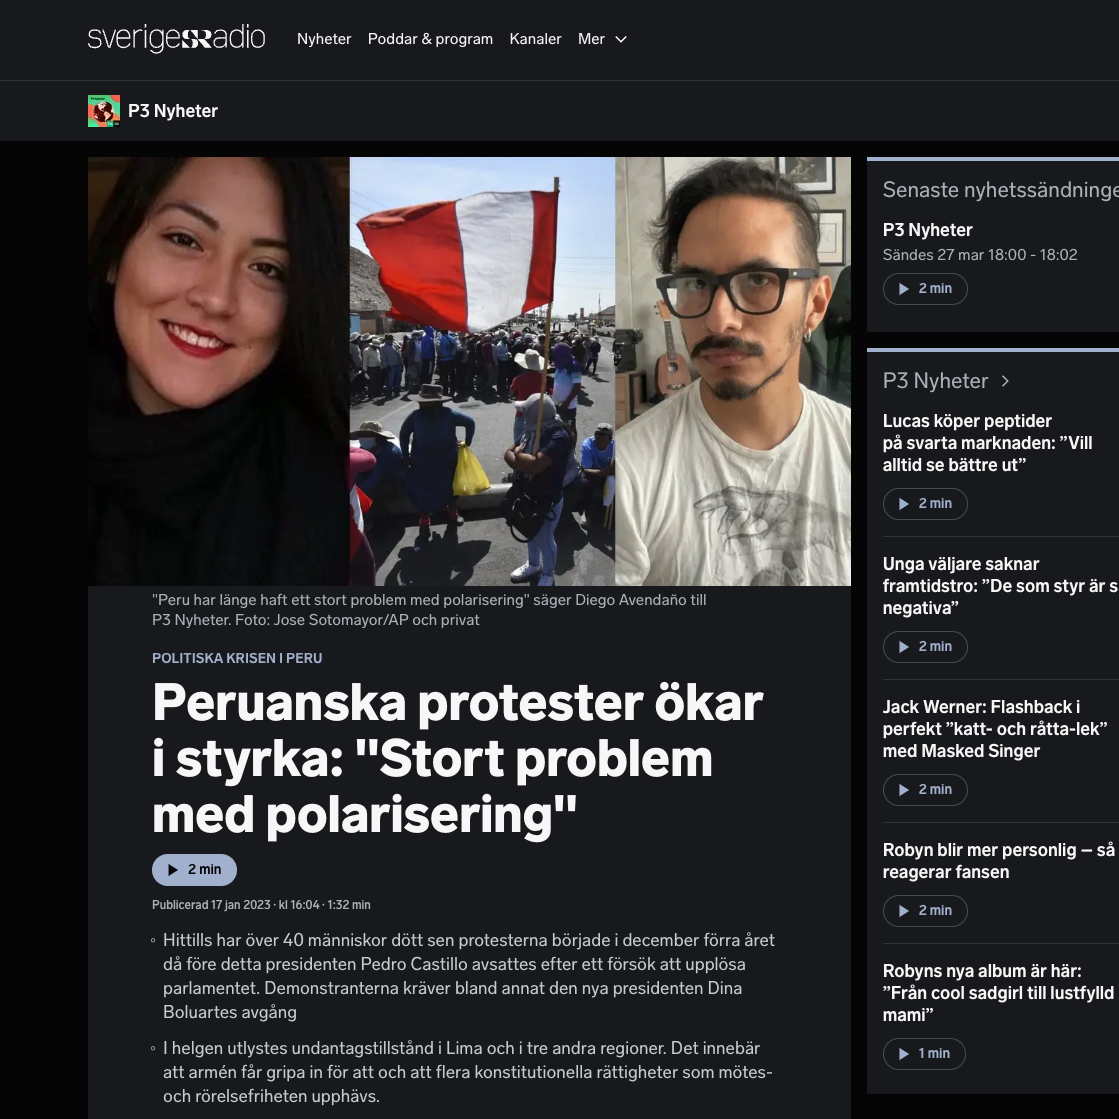This screenshot has height=1119, width=1119.
Task: Click chevron next to P3 Nyheter sidebar heading
Action: click(x=1006, y=381)
